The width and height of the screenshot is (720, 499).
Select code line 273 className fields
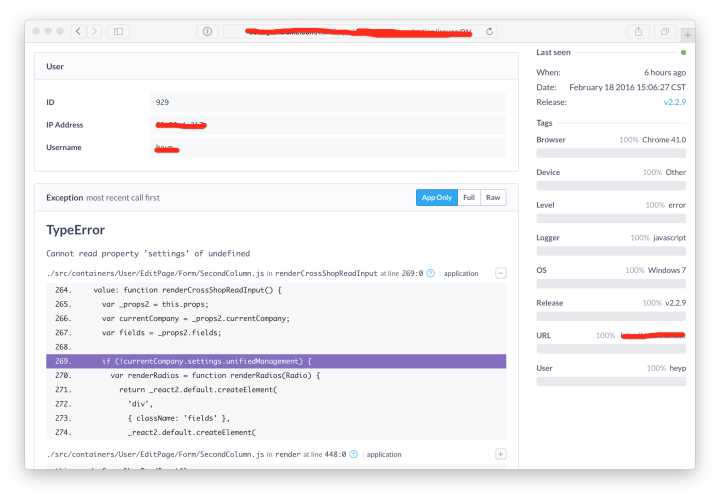(x=276, y=418)
